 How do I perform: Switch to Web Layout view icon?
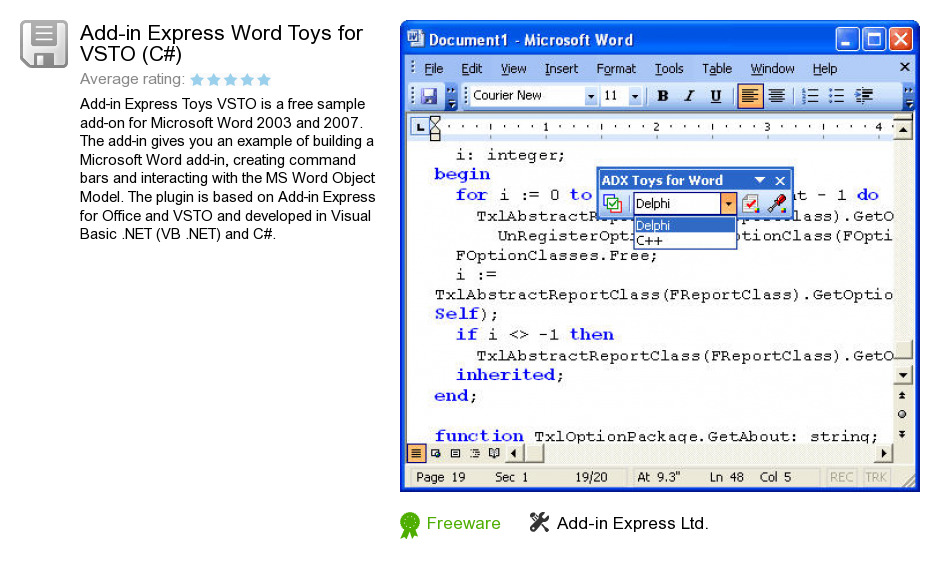436,453
